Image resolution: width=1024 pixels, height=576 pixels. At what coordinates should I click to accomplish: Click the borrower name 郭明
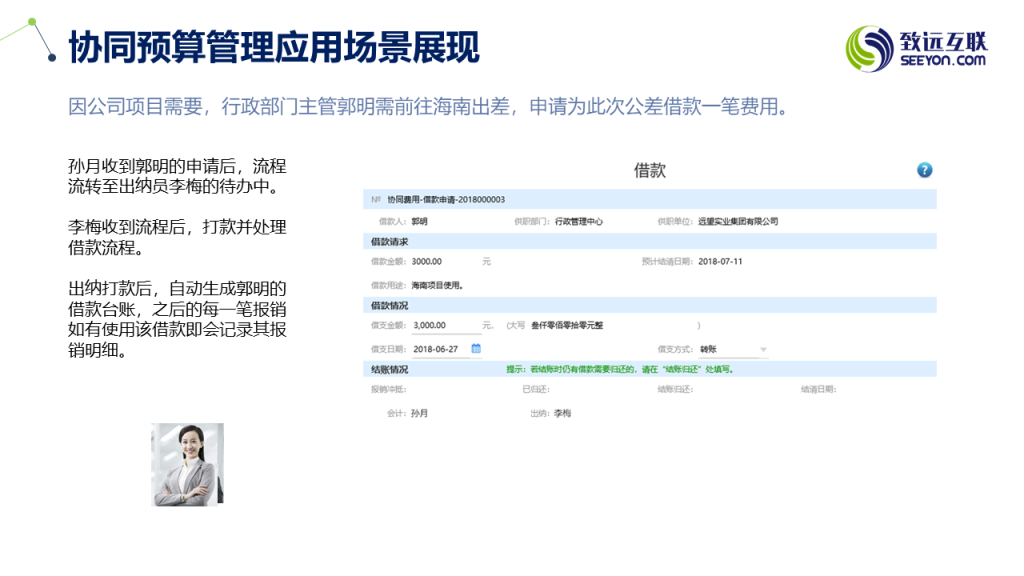419,222
